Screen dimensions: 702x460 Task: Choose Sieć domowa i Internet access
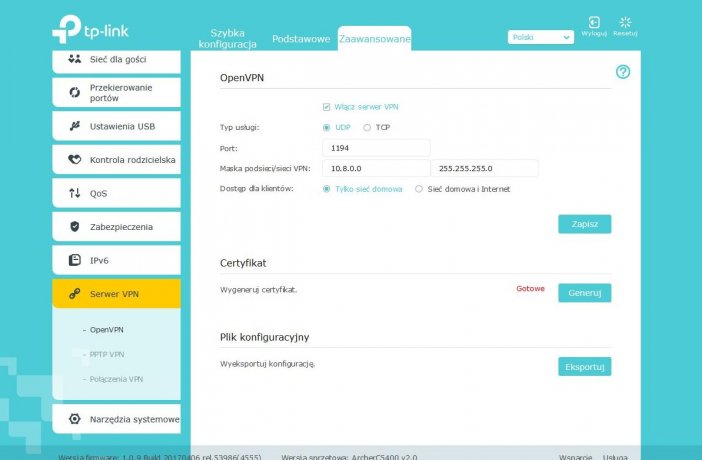point(419,189)
